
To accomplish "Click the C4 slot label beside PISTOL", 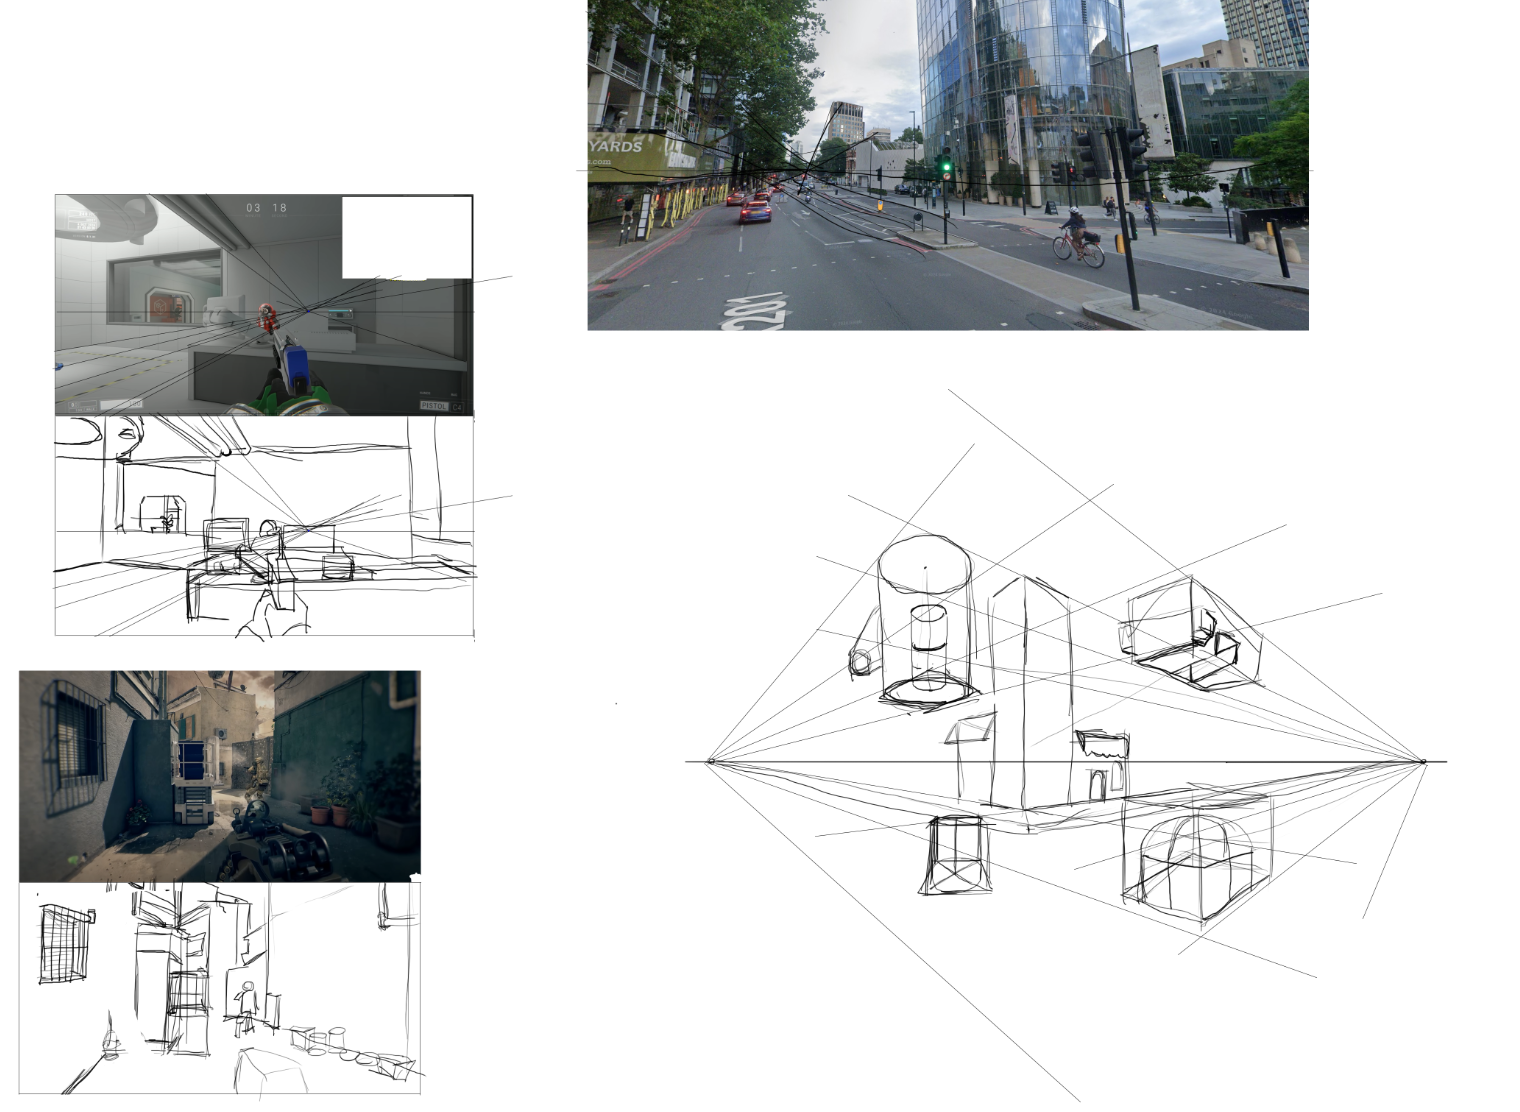I will click(x=458, y=406).
